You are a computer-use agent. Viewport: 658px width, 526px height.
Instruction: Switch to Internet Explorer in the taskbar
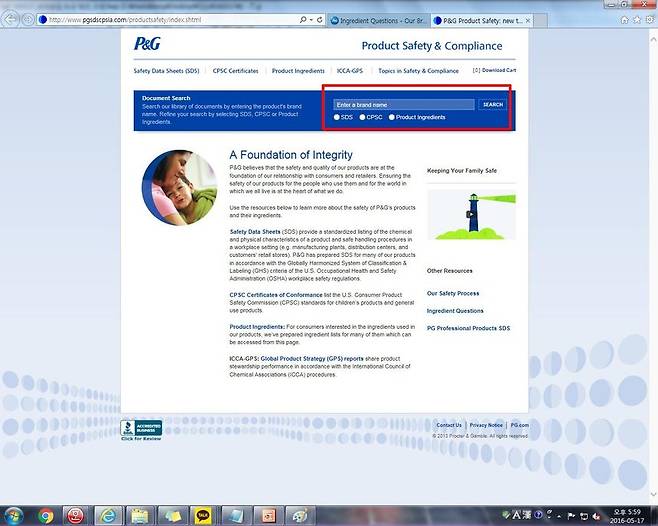tap(108, 516)
